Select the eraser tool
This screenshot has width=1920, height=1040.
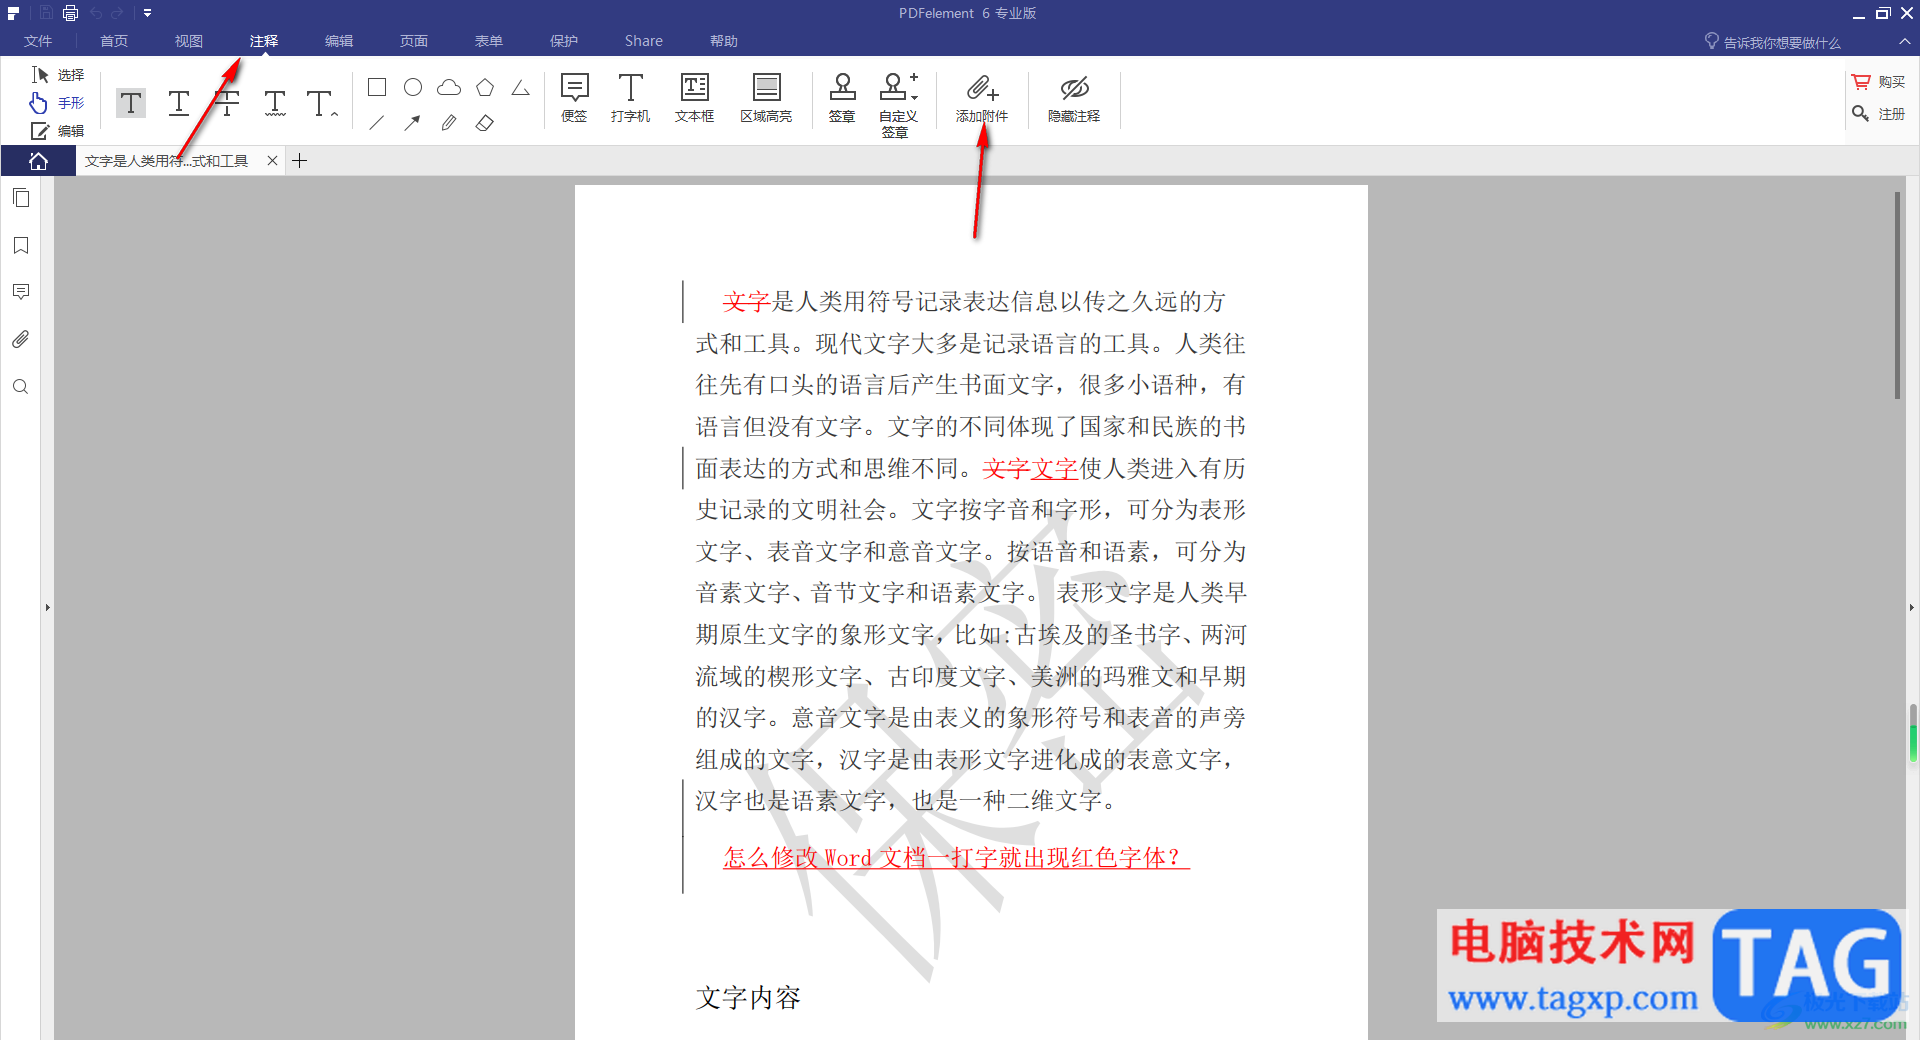[485, 123]
